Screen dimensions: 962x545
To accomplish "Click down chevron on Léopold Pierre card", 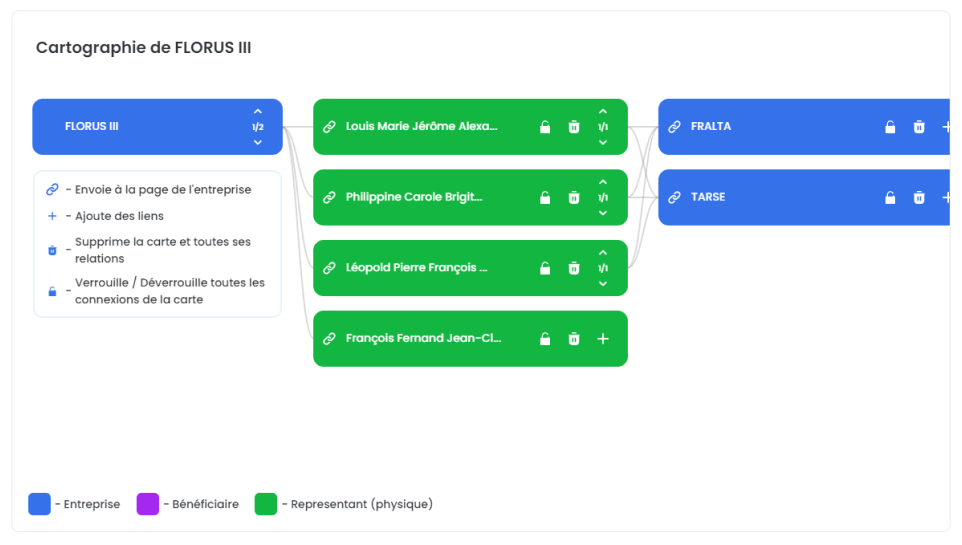I will coord(603,284).
